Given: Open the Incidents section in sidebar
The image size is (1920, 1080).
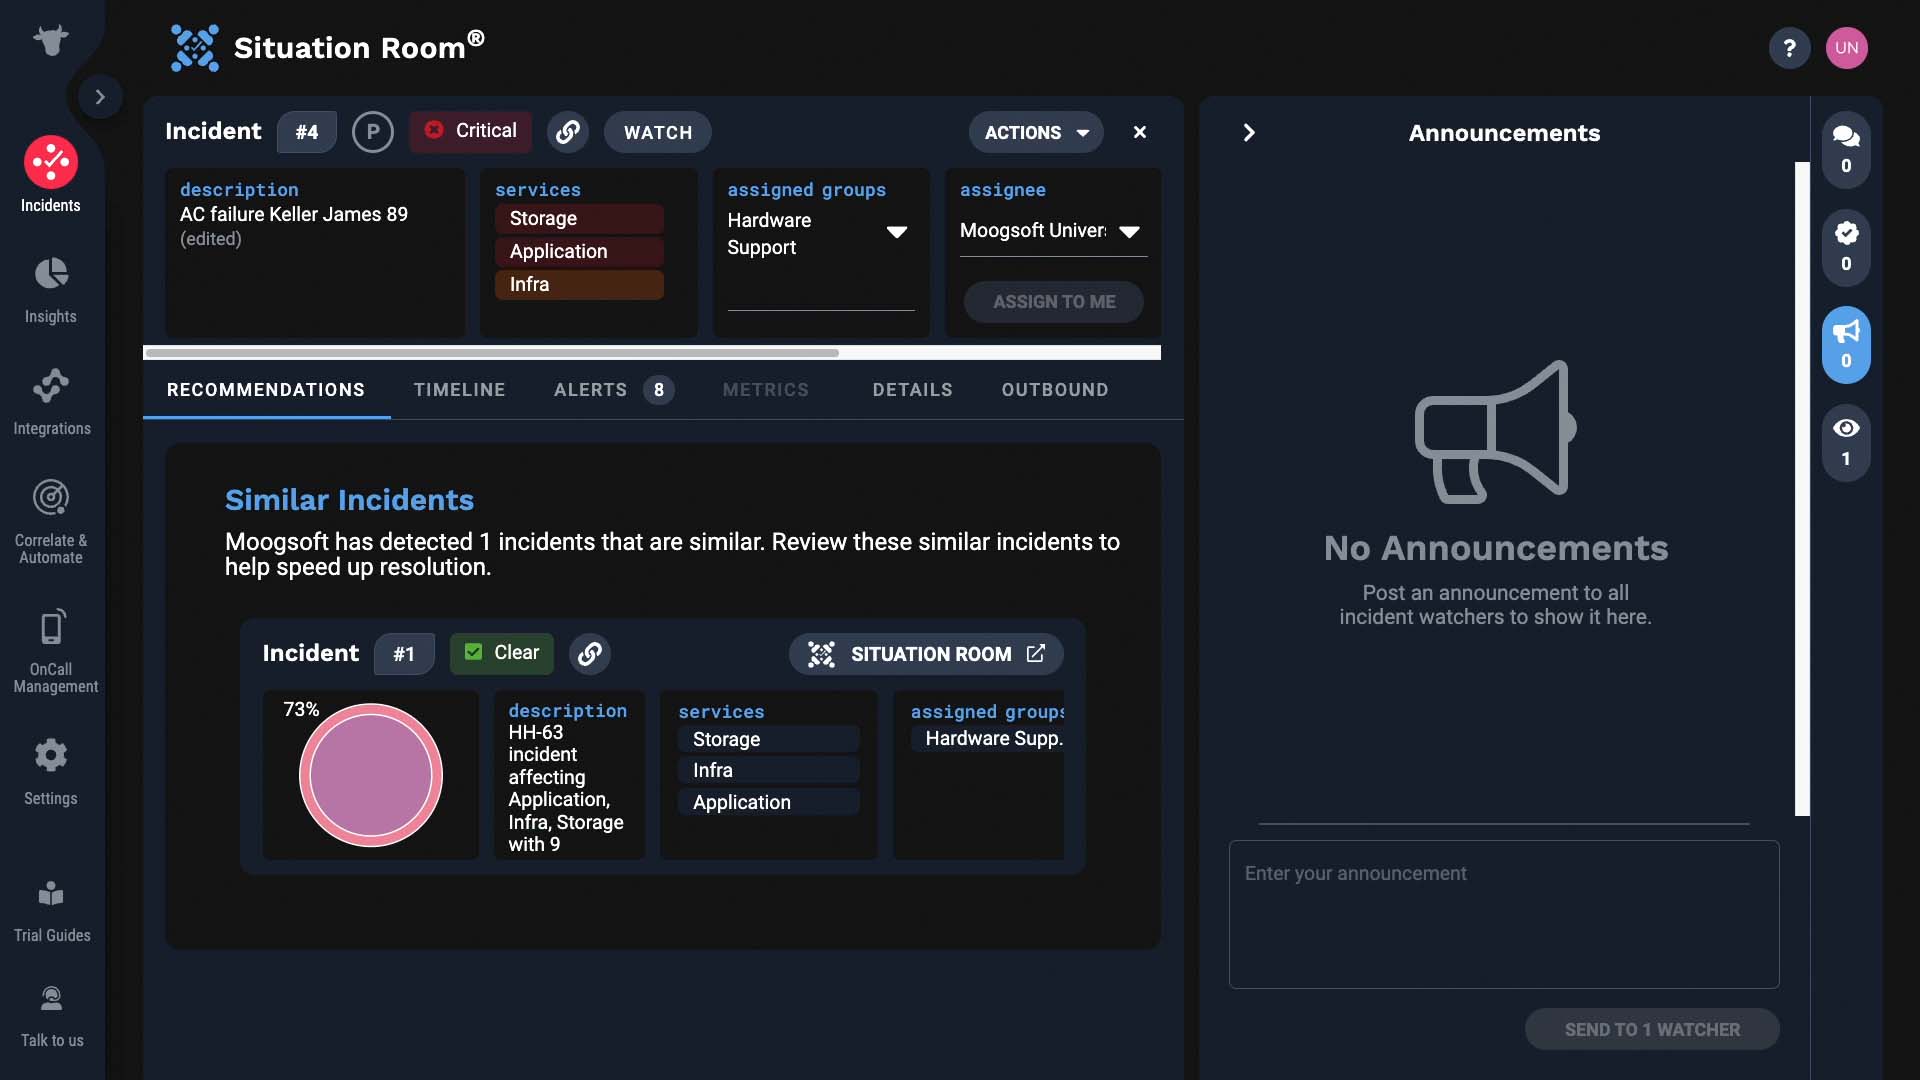Looking at the screenshot, I should [x=51, y=175].
